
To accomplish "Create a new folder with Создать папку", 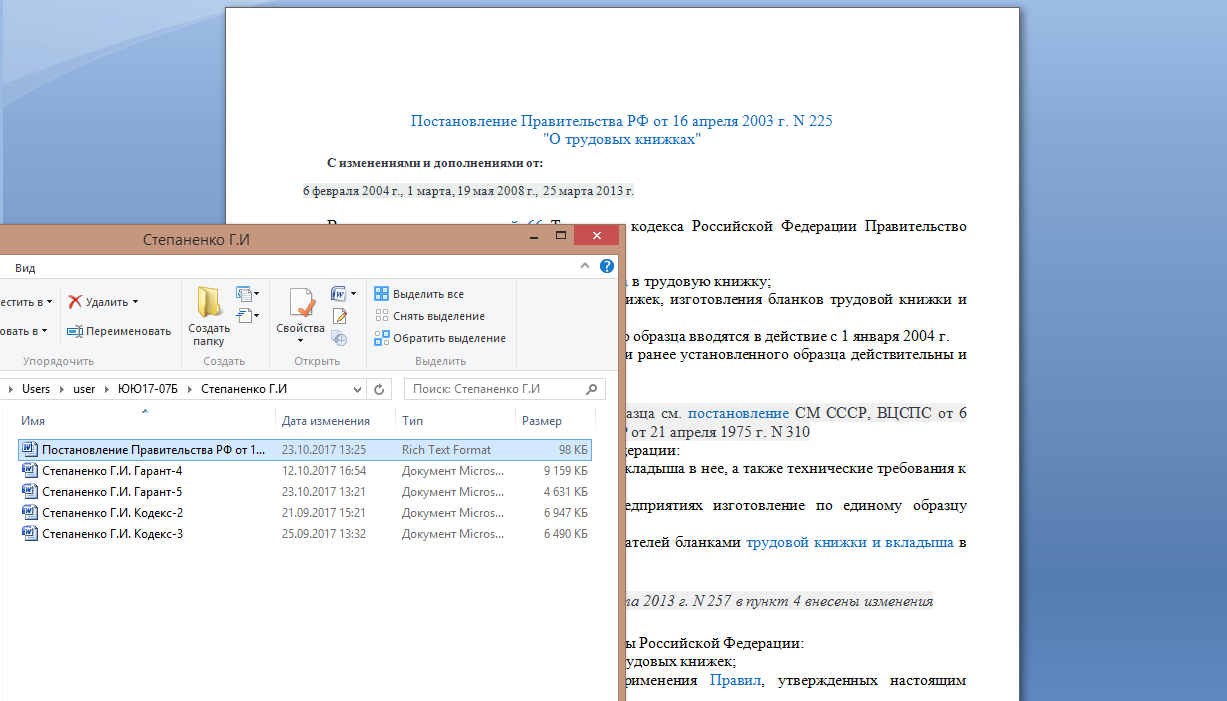I will (x=209, y=316).
